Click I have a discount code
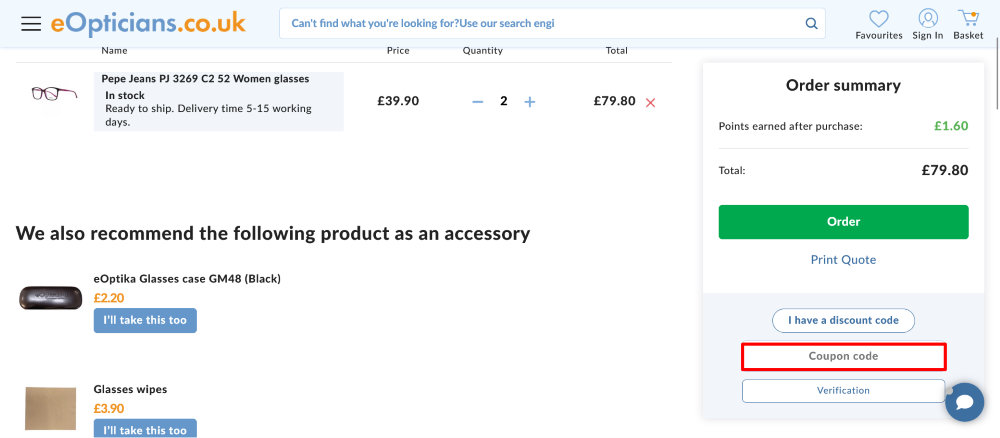1000x438 pixels. pyautogui.click(x=843, y=320)
